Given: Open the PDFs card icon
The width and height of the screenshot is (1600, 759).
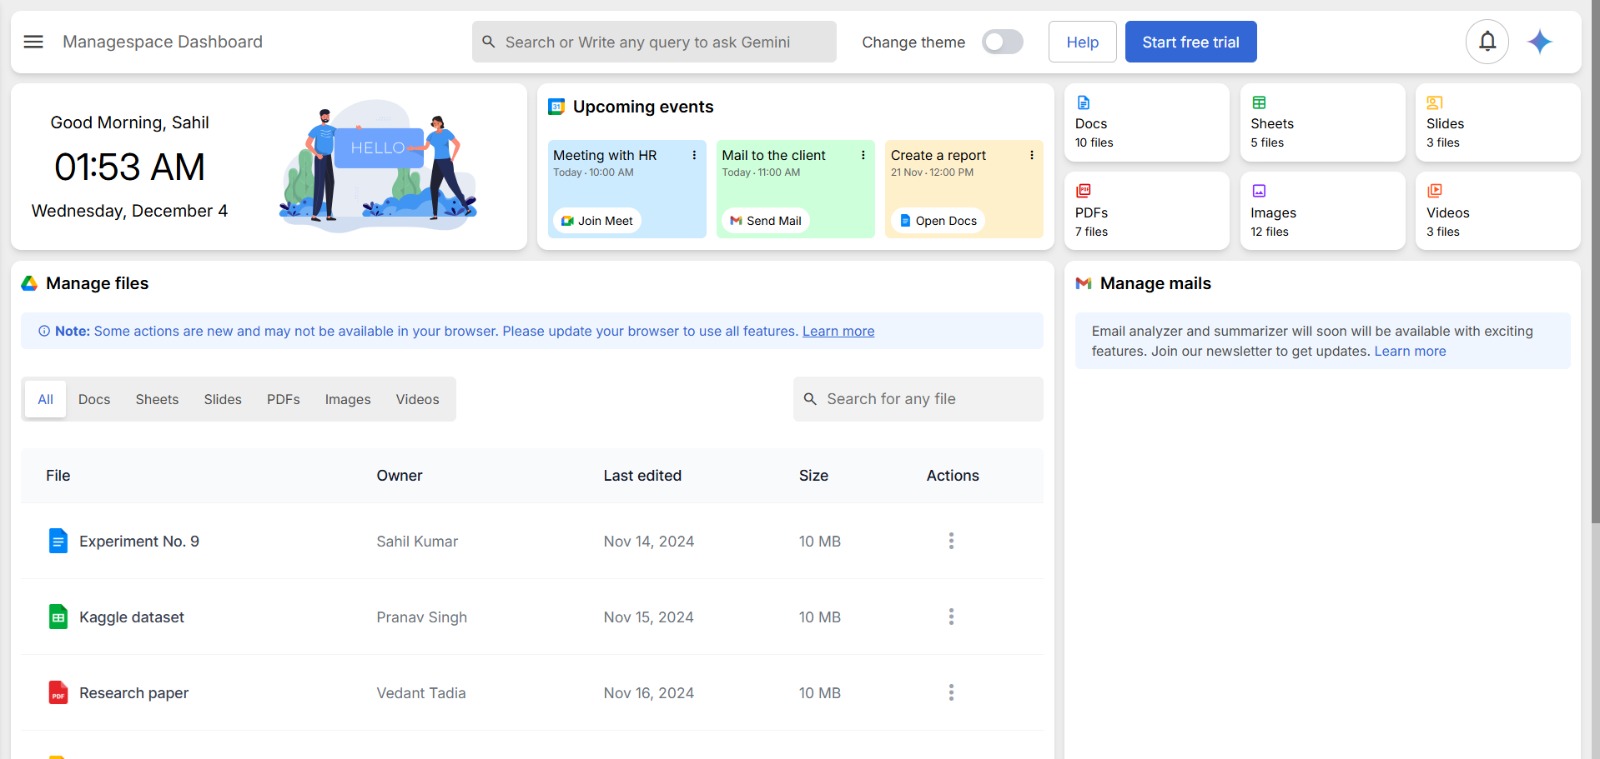Looking at the screenshot, I should point(1083,191).
